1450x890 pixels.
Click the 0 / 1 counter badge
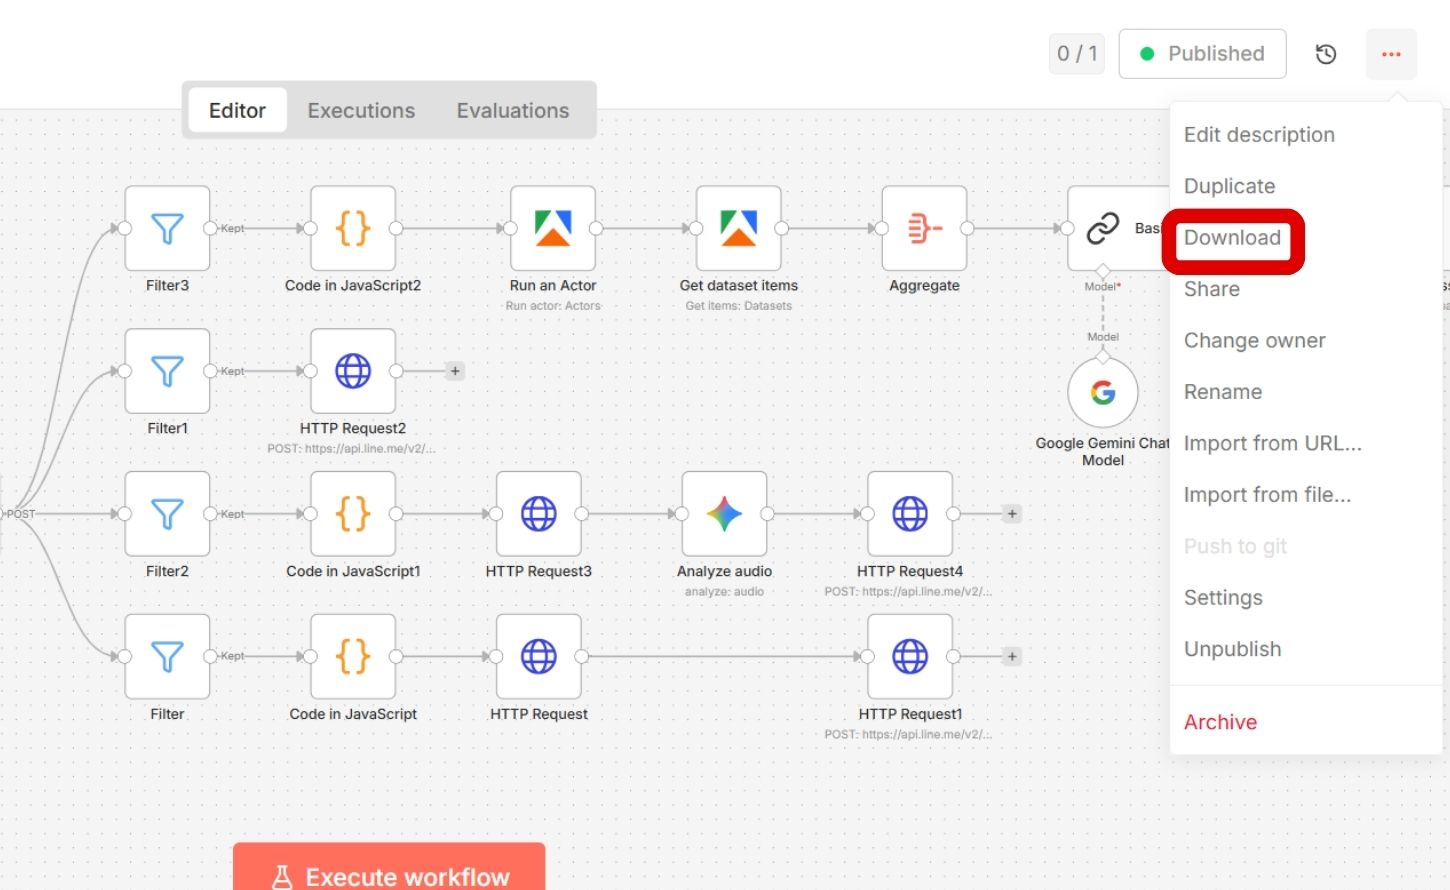click(1077, 54)
